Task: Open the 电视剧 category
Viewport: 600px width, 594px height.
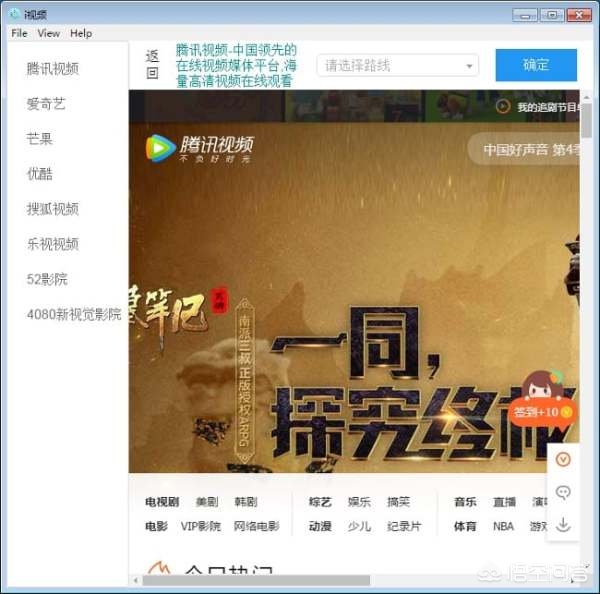Action: (x=162, y=502)
